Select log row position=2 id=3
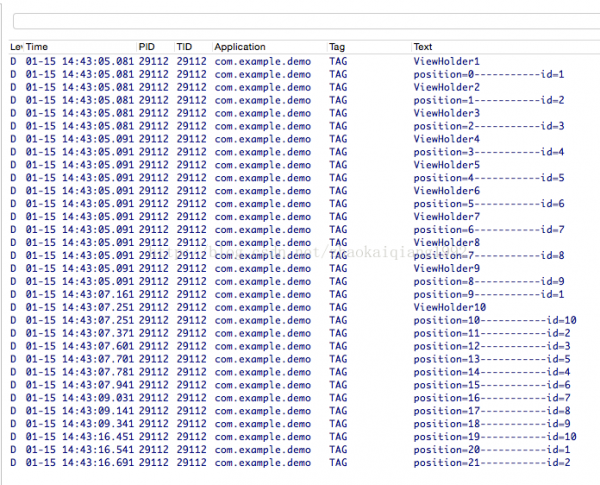This screenshot has height=485, width=600. [304, 126]
